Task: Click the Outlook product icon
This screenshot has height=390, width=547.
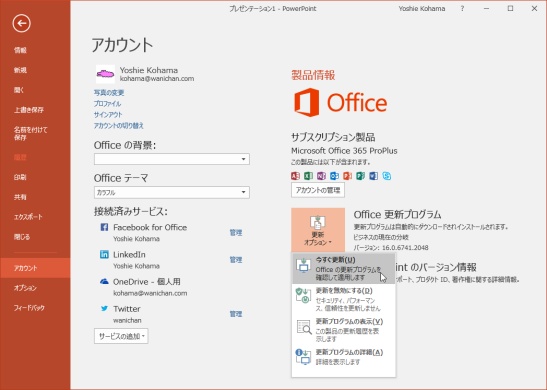Action: click(334, 176)
